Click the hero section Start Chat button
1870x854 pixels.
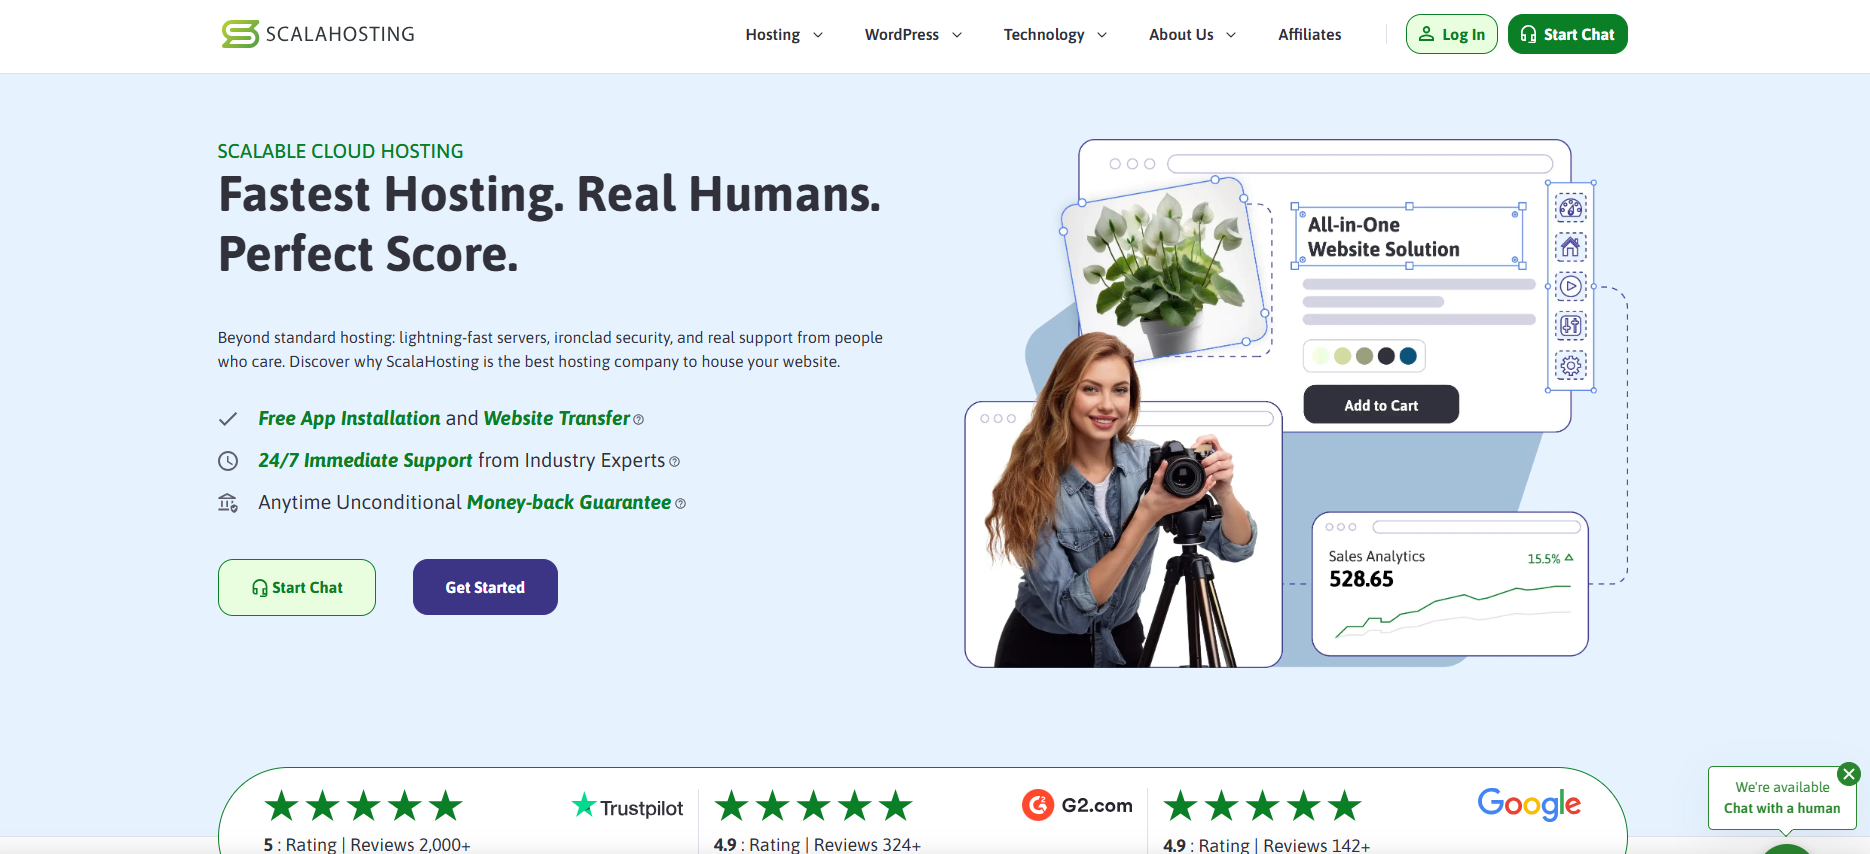(297, 587)
